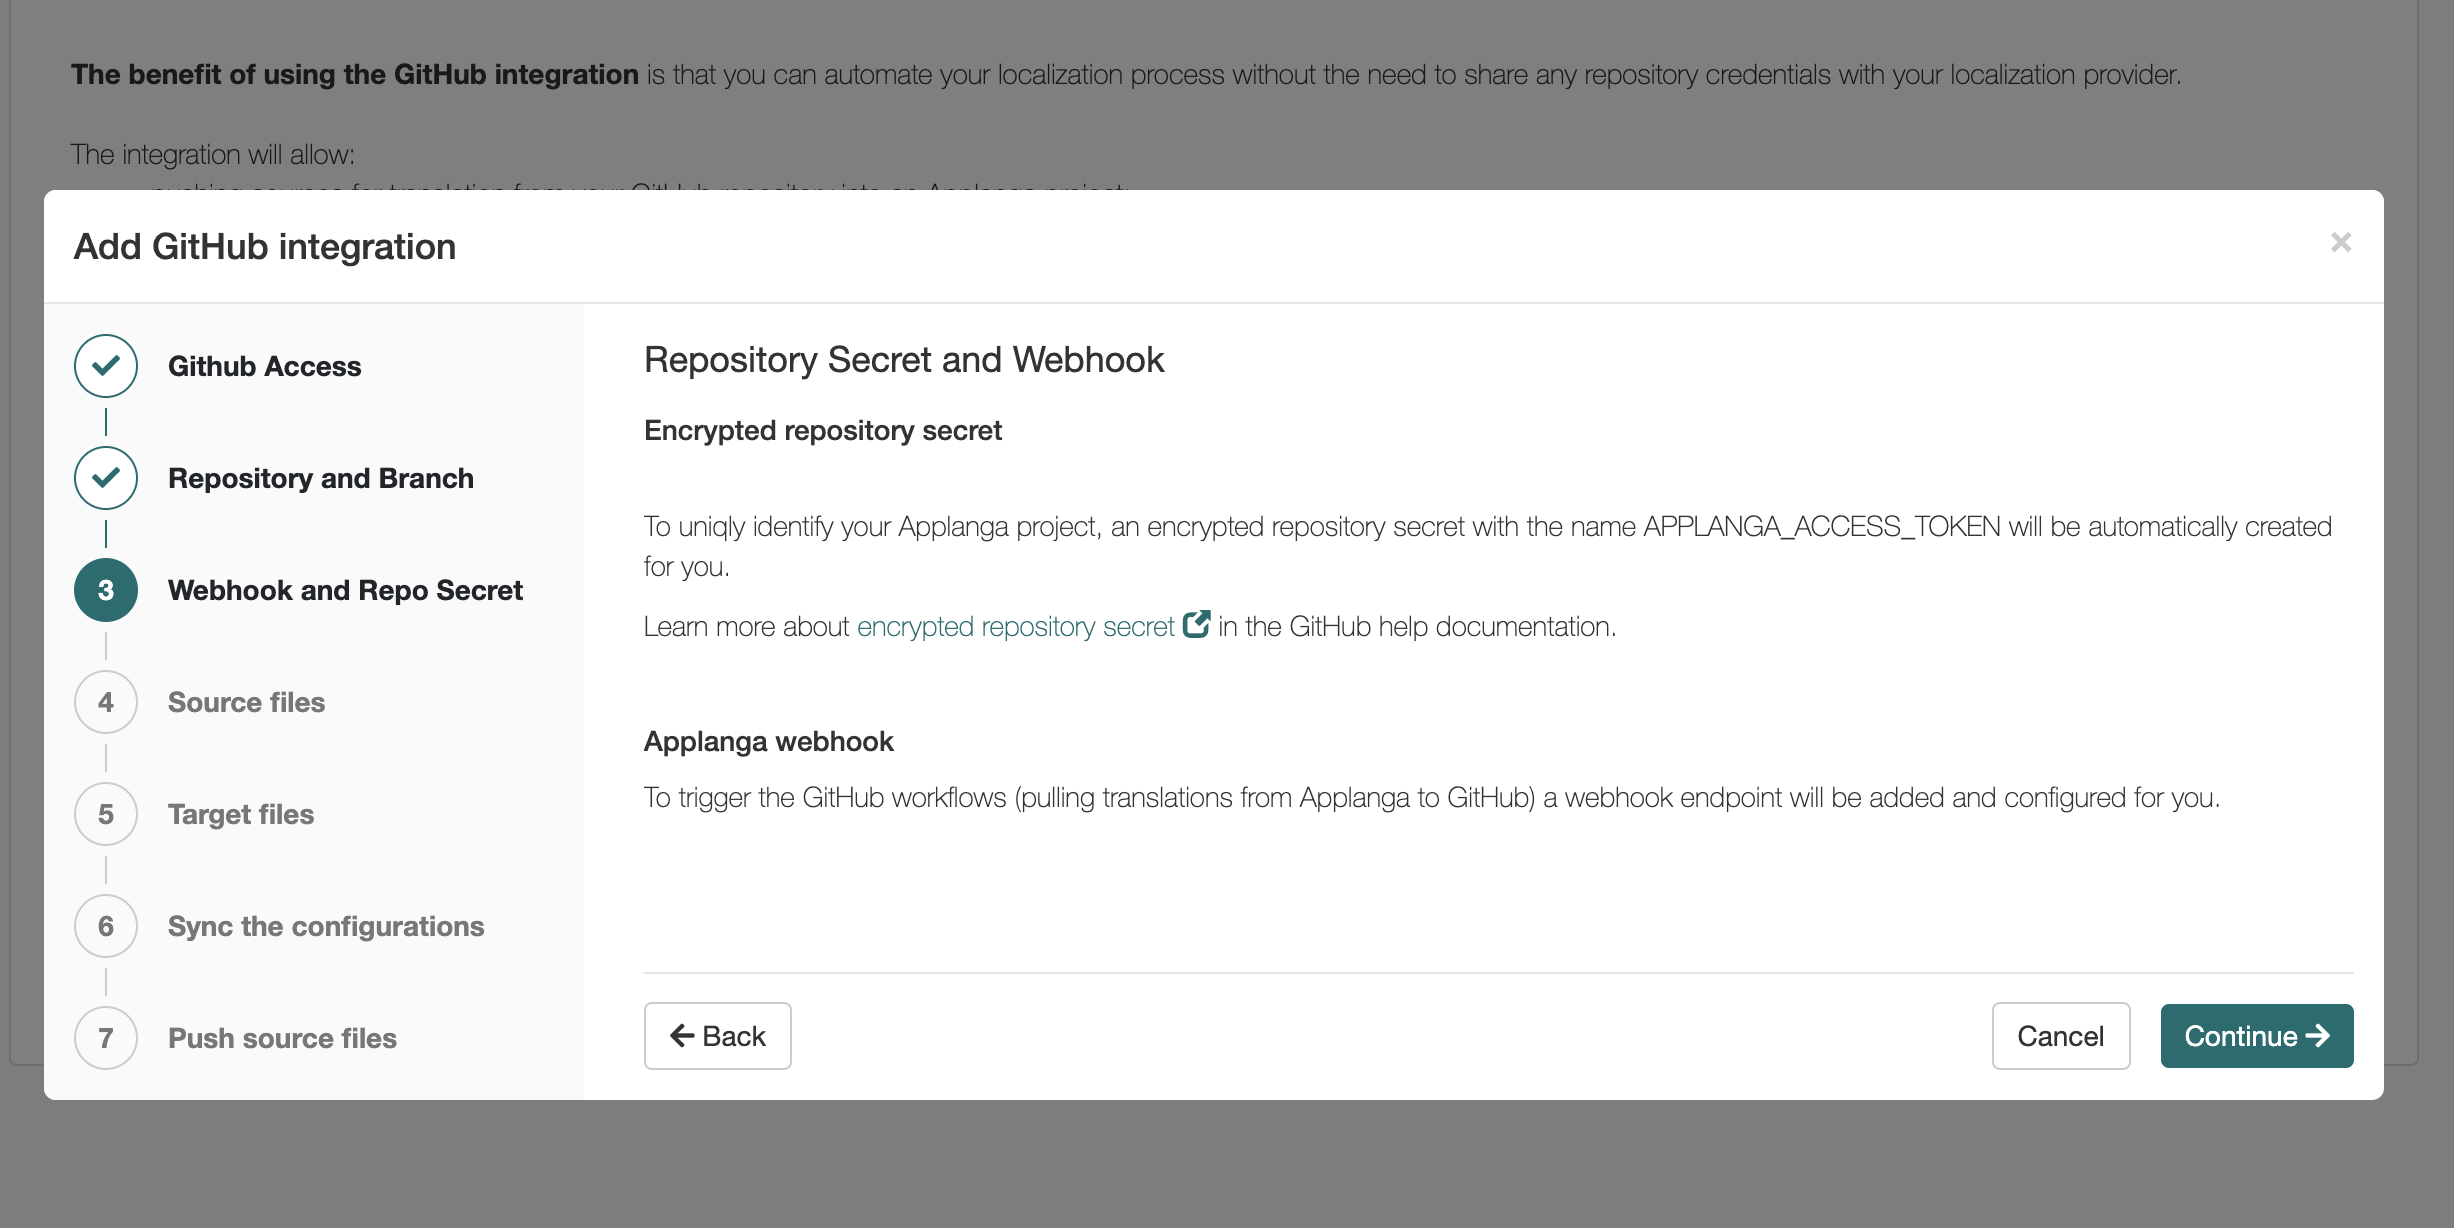Jump to the Target files step
The width and height of the screenshot is (2454, 1228).
(241, 814)
